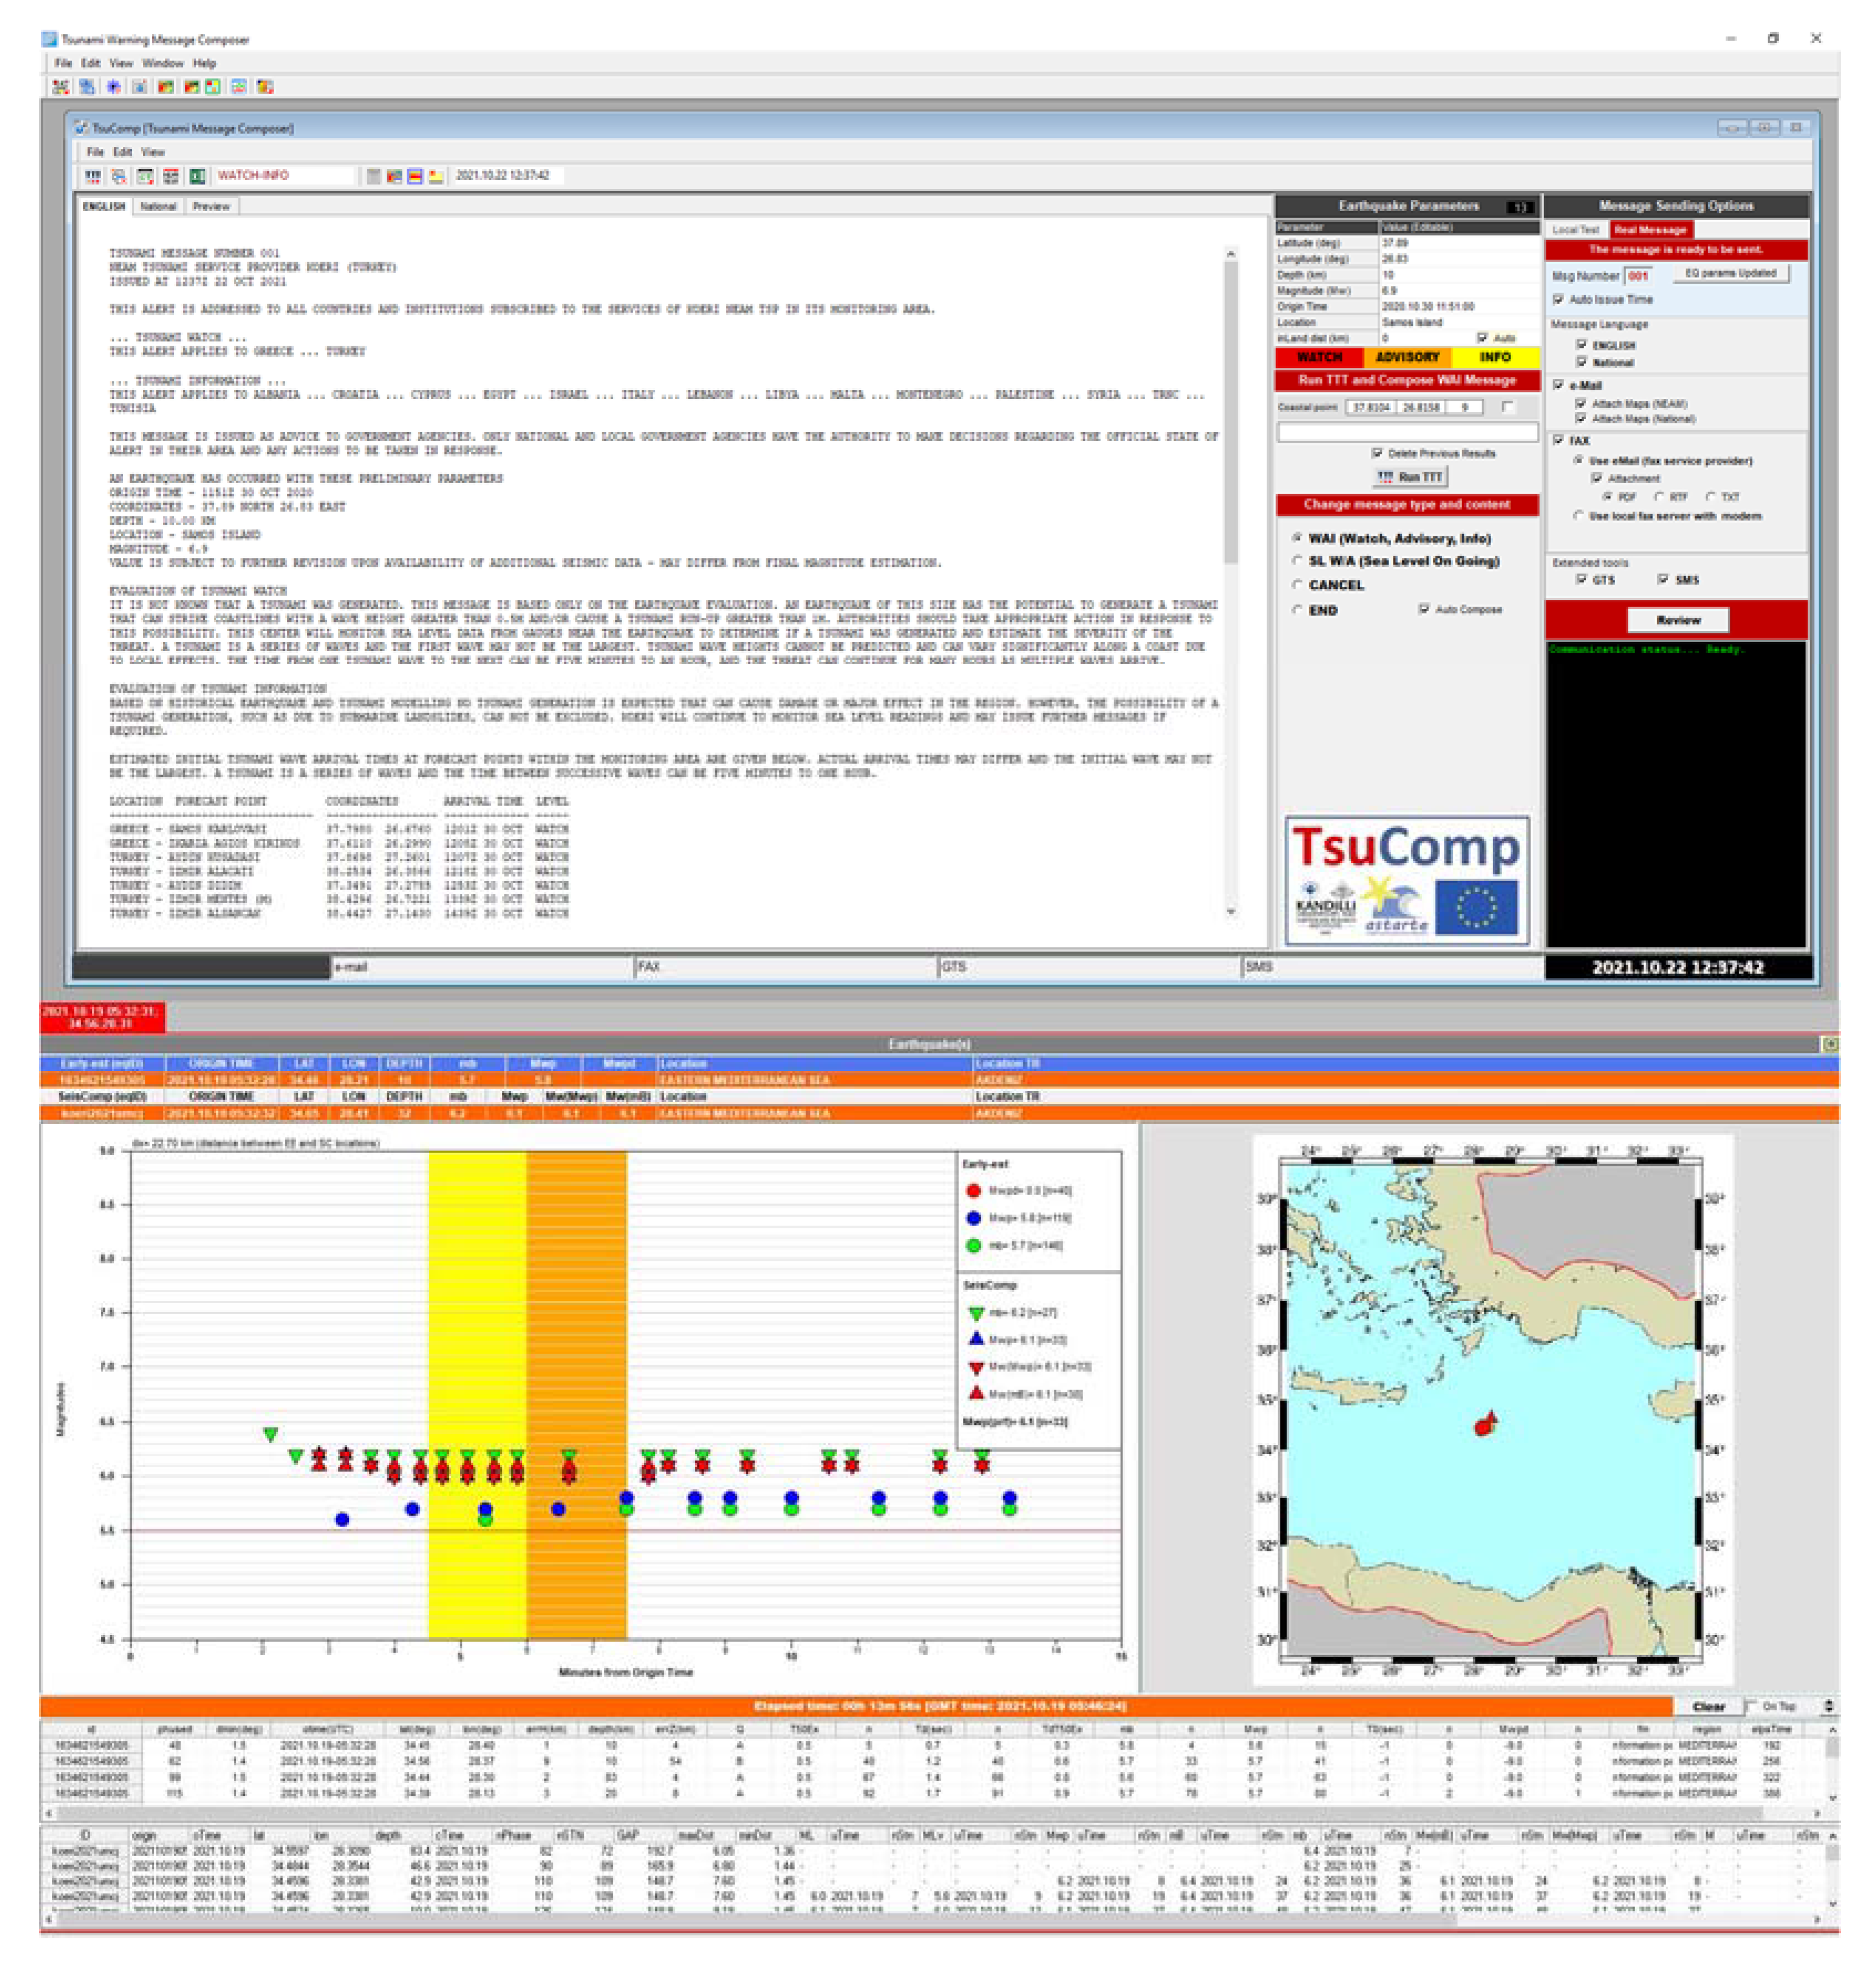The width and height of the screenshot is (1876, 1973).
Task: Click the first icon in the main toolbar
Action: (x=60, y=87)
